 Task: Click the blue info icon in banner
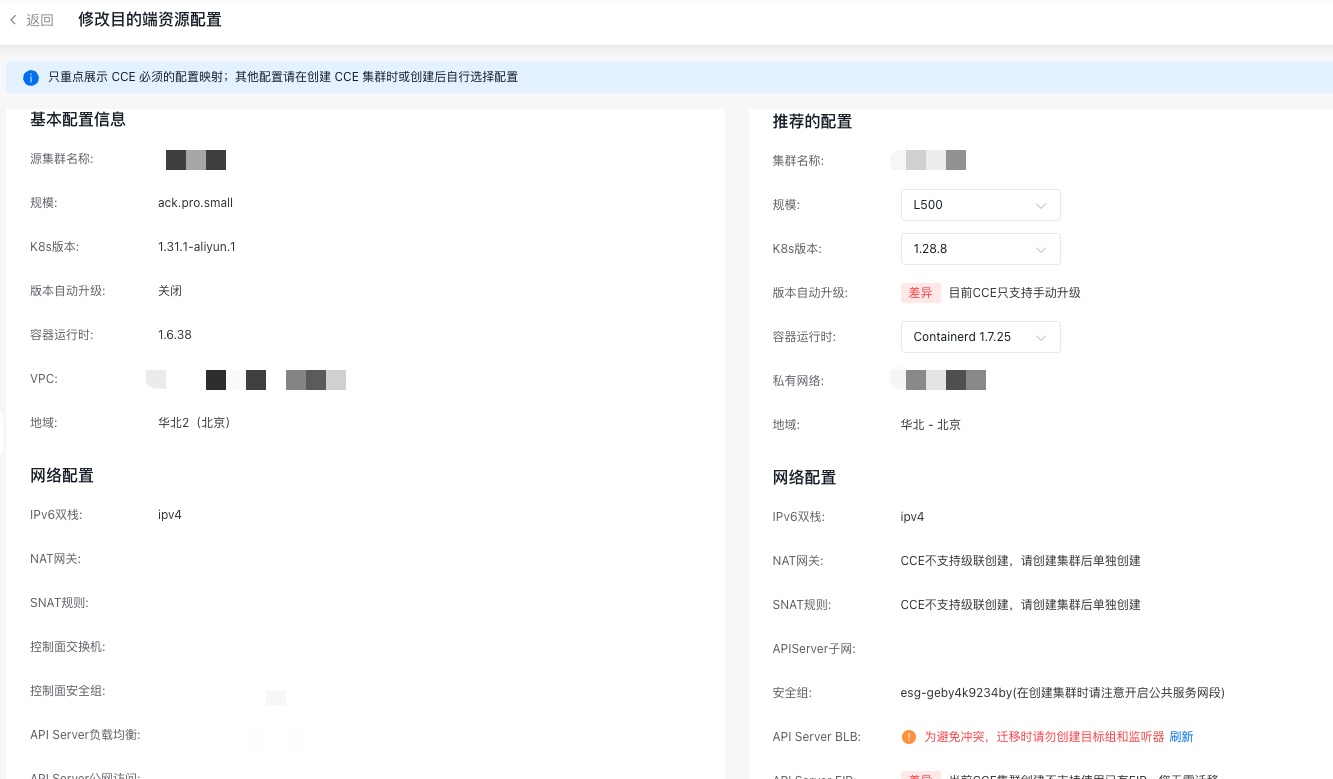[x=30, y=77]
